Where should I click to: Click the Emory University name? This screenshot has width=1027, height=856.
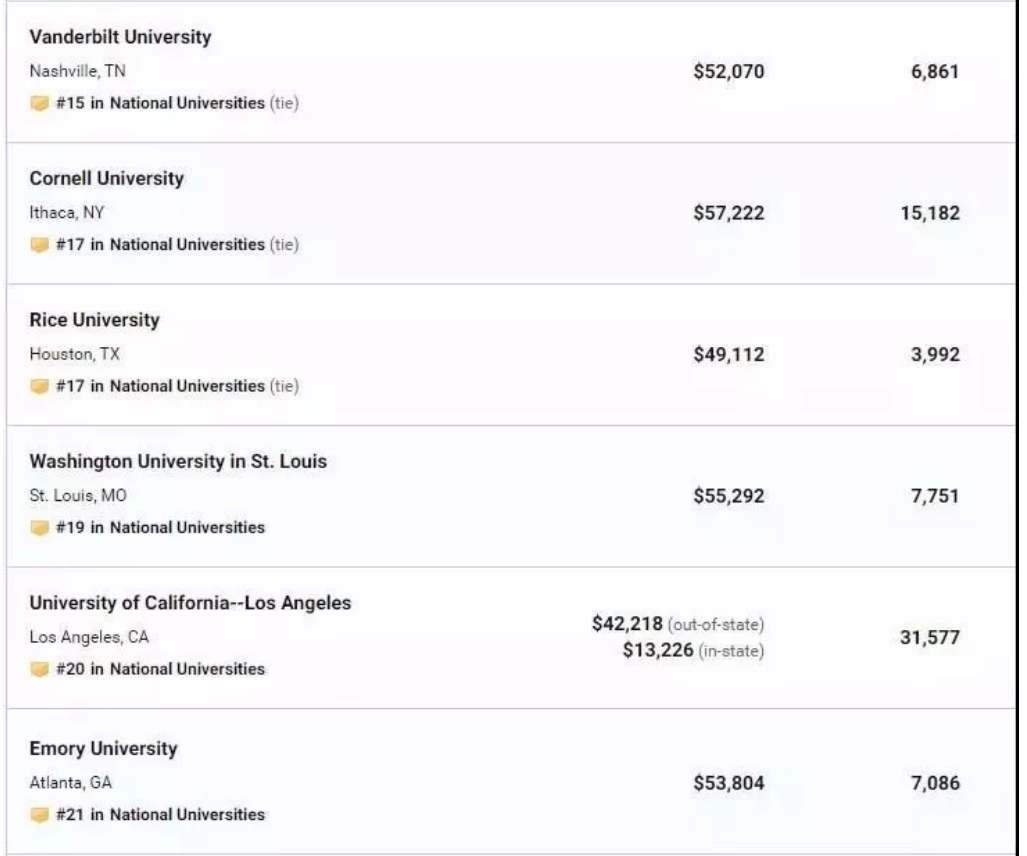tap(103, 749)
